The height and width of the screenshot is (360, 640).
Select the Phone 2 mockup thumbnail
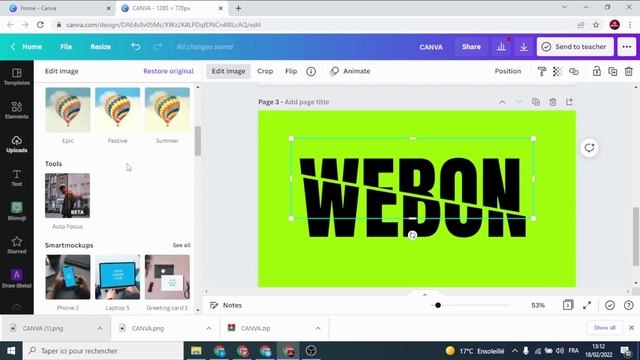pos(68,277)
